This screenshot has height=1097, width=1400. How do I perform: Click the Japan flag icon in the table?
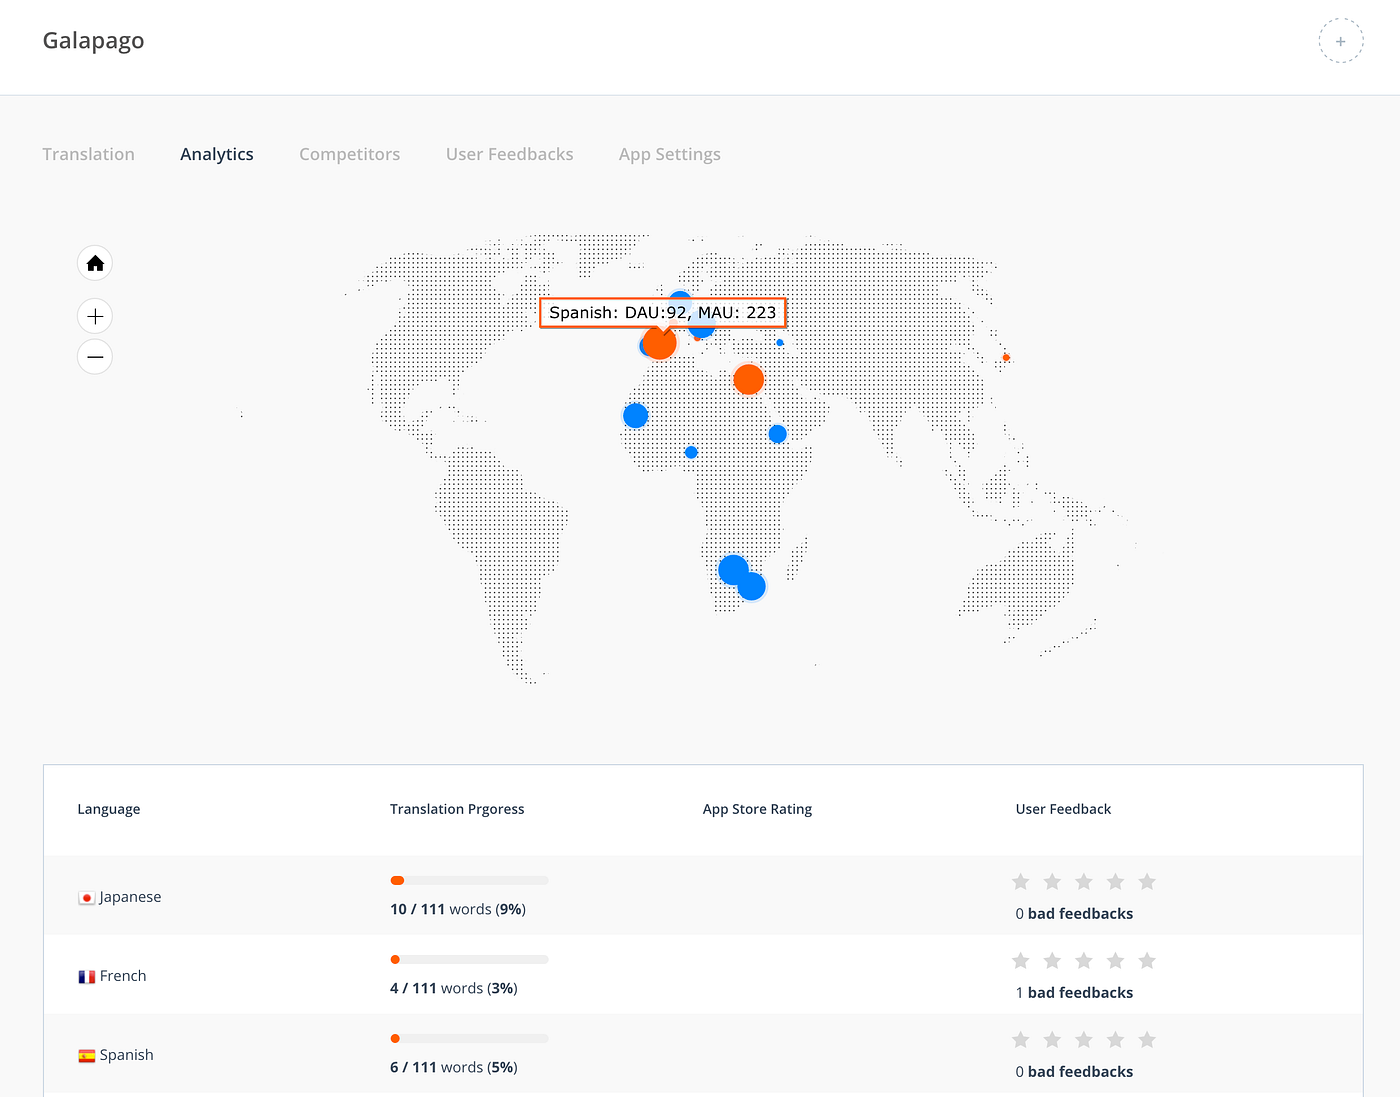click(87, 898)
